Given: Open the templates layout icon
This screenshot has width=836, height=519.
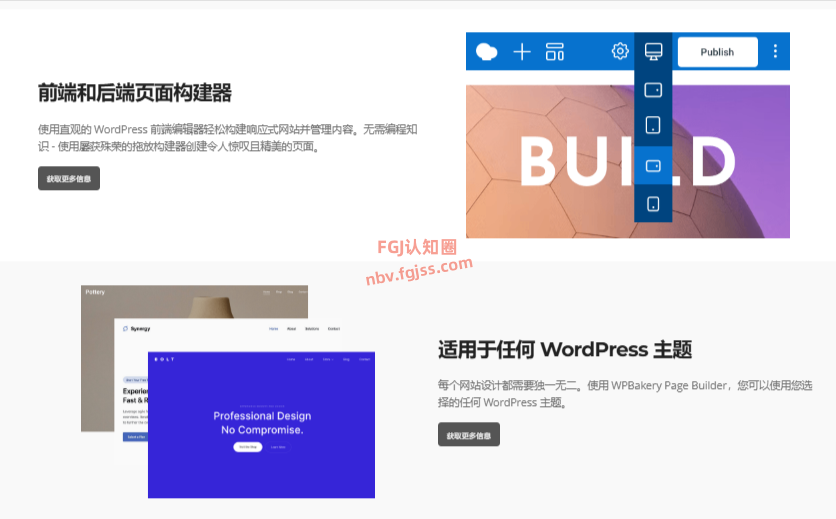Looking at the screenshot, I should pyautogui.click(x=554, y=52).
